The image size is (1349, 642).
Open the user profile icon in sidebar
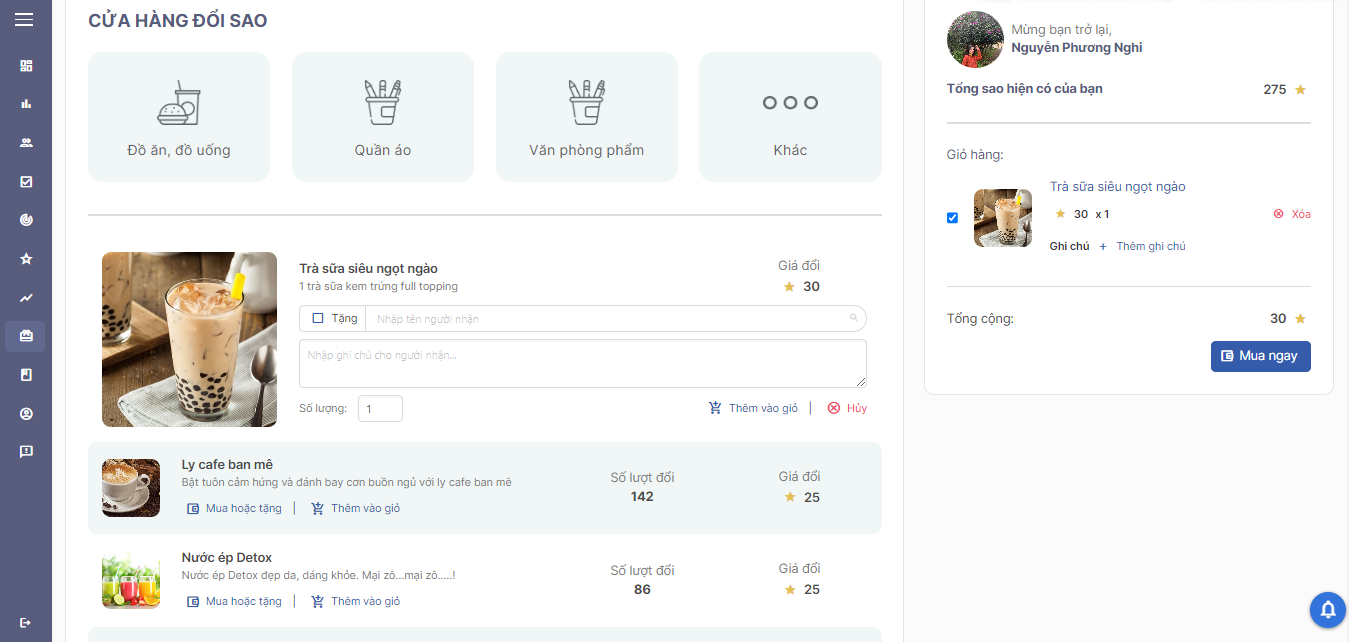tap(25, 413)
